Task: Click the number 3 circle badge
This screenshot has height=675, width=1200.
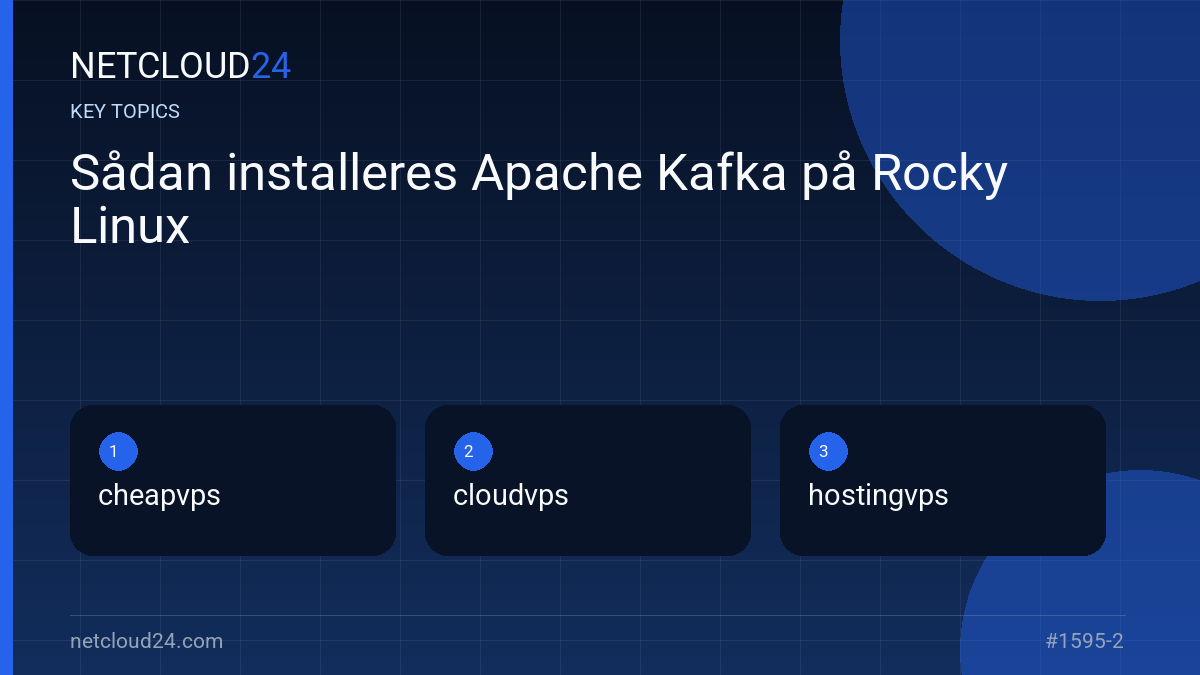Action: (828, 452)
